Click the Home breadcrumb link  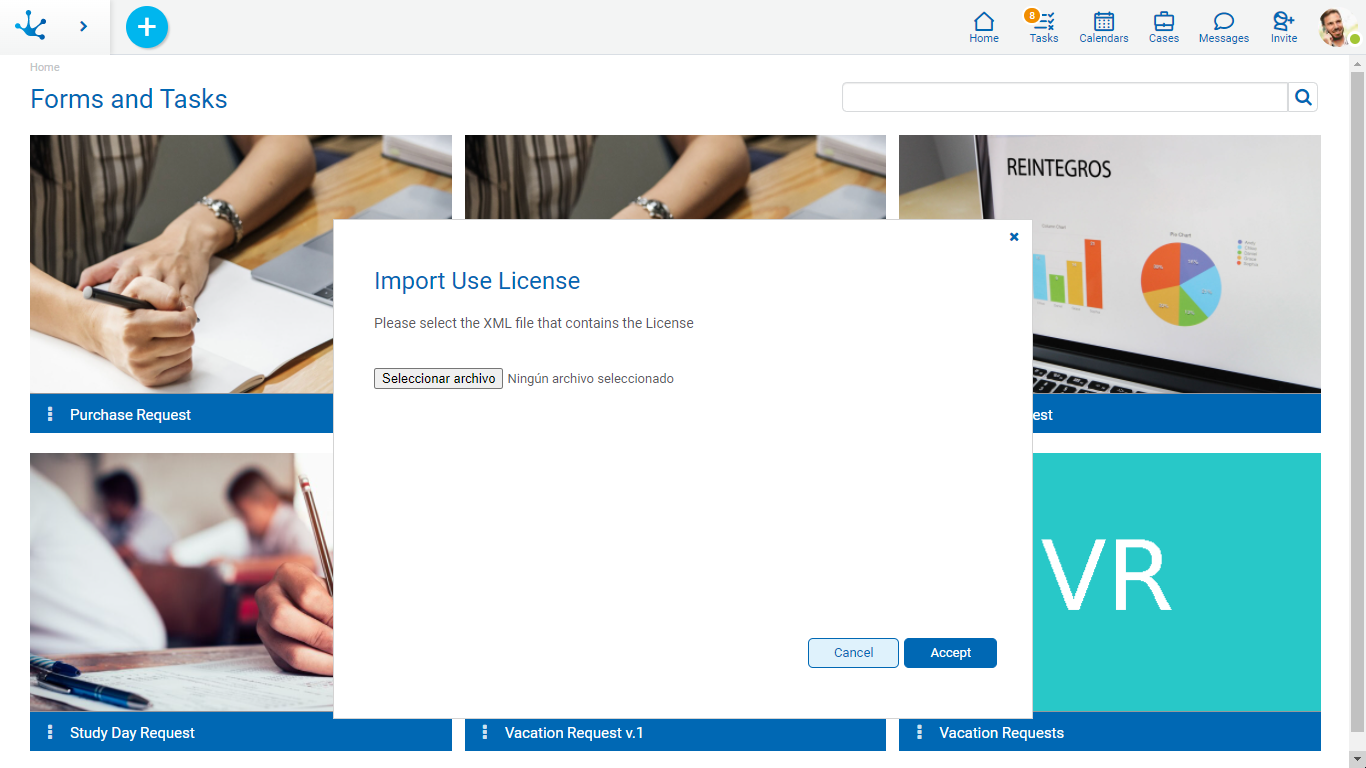point(45,67)
